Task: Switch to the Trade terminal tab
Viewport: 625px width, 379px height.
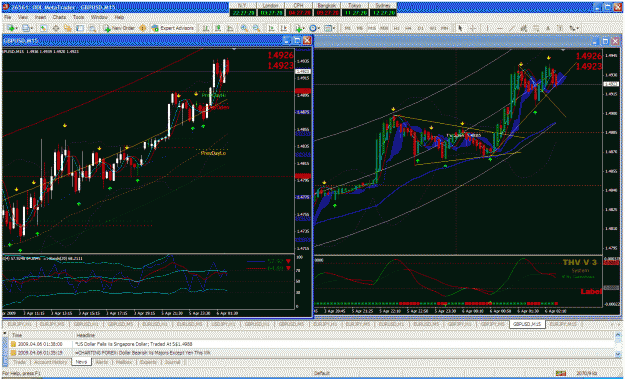Action: tap(20, 362)
